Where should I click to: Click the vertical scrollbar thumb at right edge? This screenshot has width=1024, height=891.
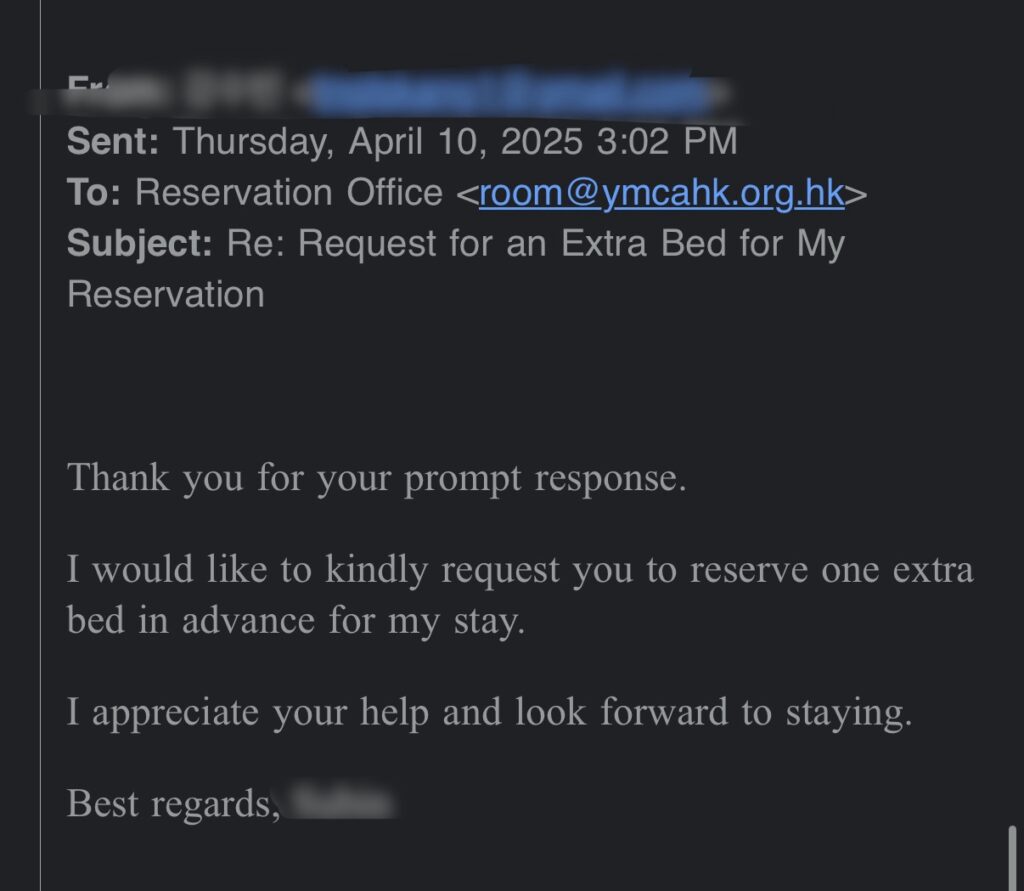coord(1012,858)
